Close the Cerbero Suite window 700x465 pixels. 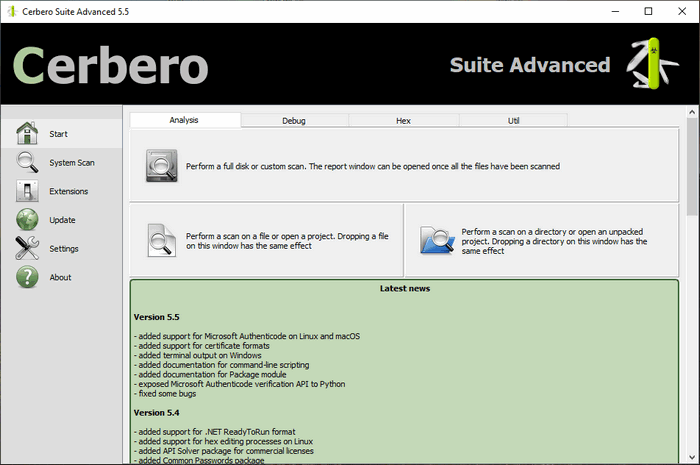(682, 12)
